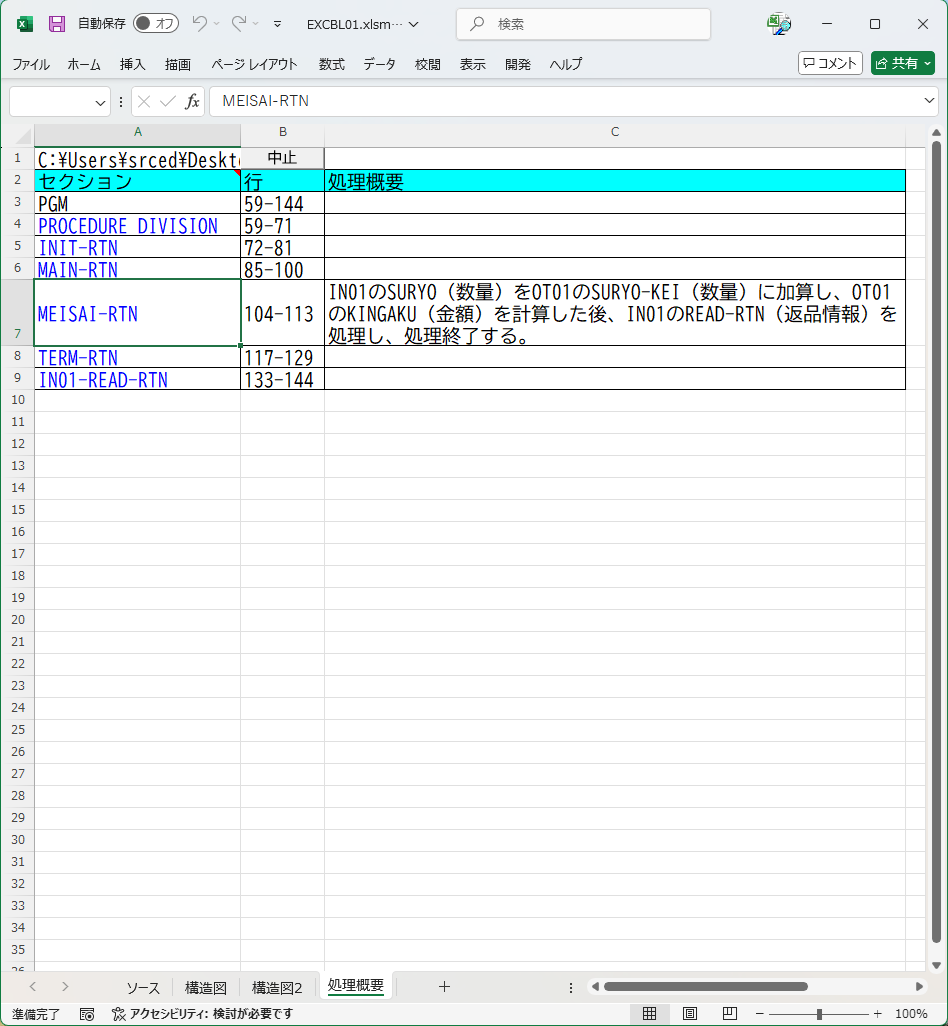Open the 挿入 ribbon tab
Screen dimensions: 948x1026
(132, 64)
